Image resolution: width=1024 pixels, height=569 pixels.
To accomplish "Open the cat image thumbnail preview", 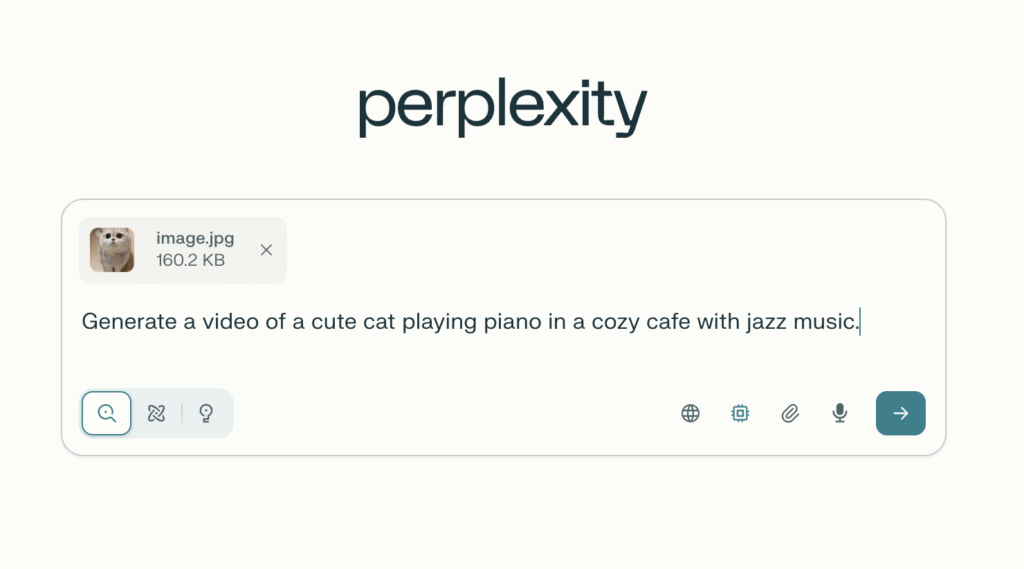I will (112, 250).
